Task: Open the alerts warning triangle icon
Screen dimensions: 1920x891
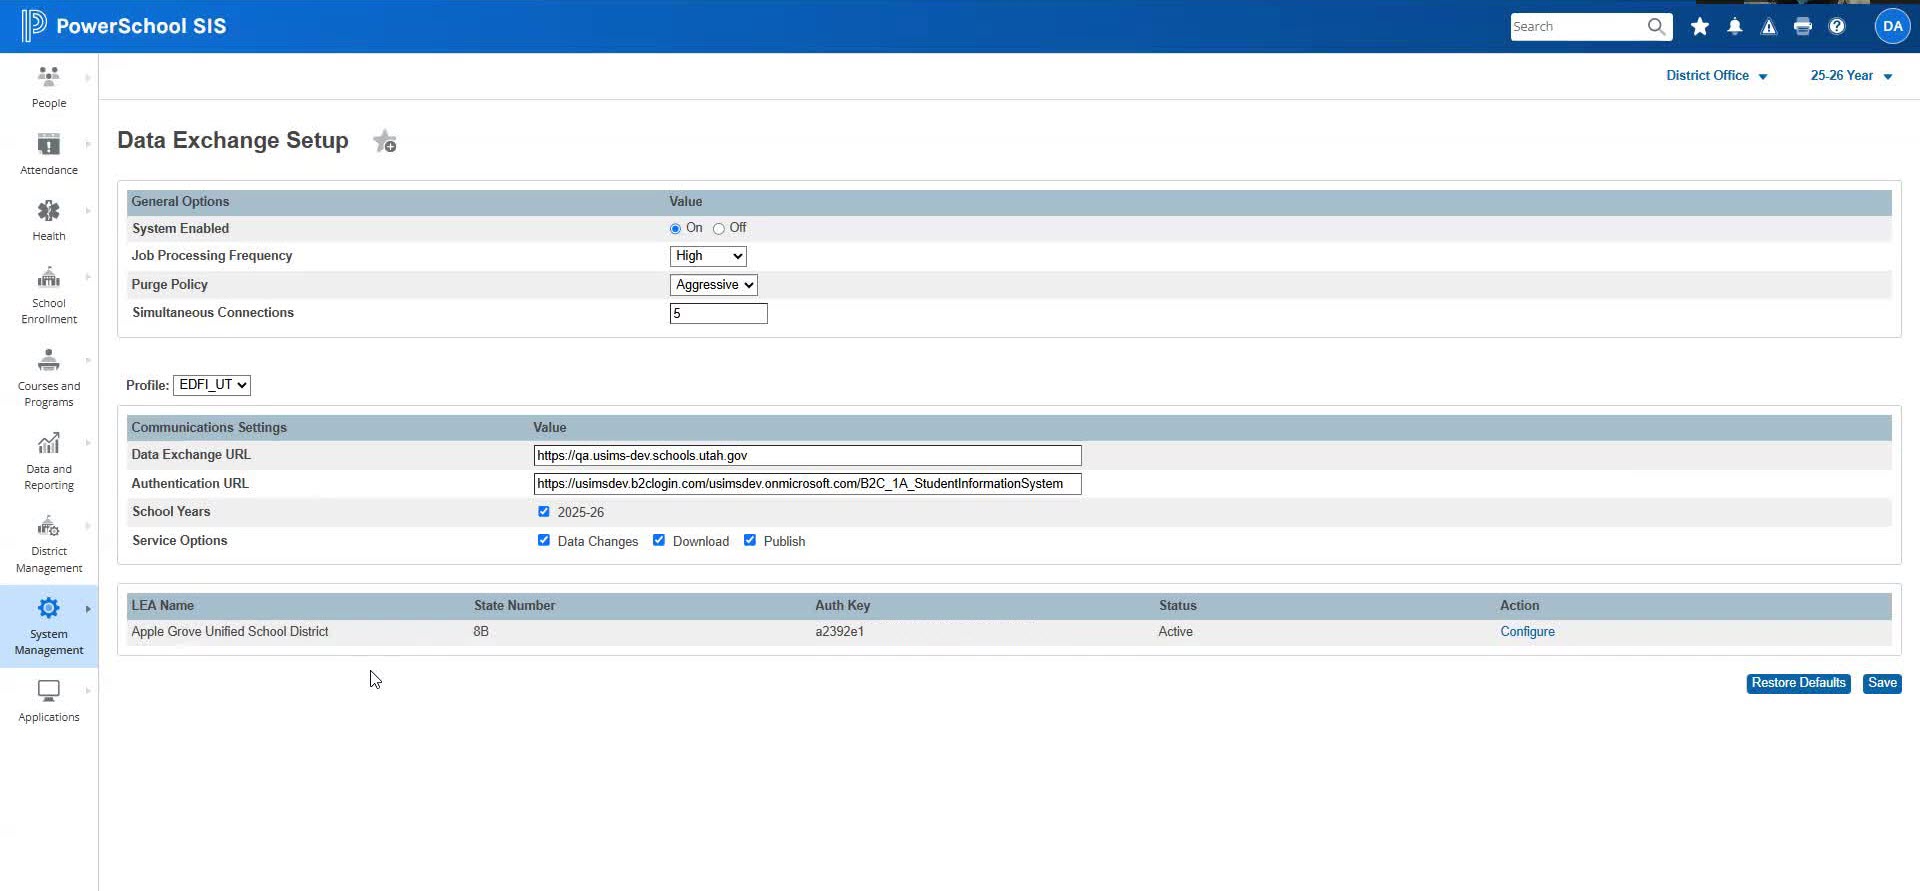Action: click(1769, 27)
